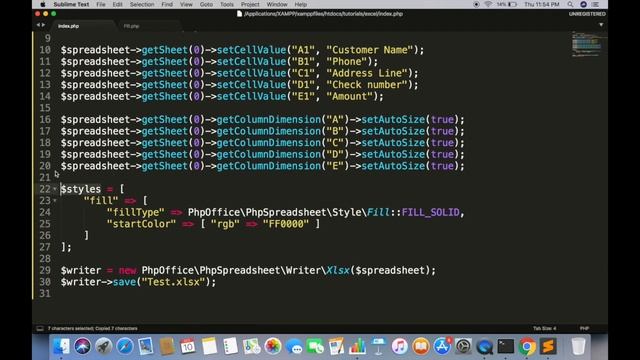Open the Tools menu
The width and height of the screenshot is (640, 360).
(227, 4)
